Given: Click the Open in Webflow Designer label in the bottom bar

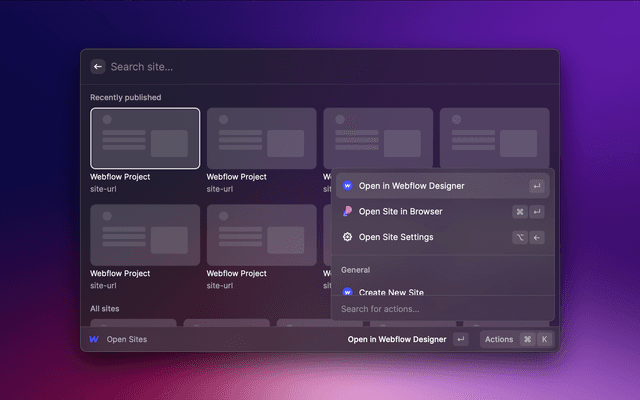Looking at the screenshot, I should click(x=398, y=339).
